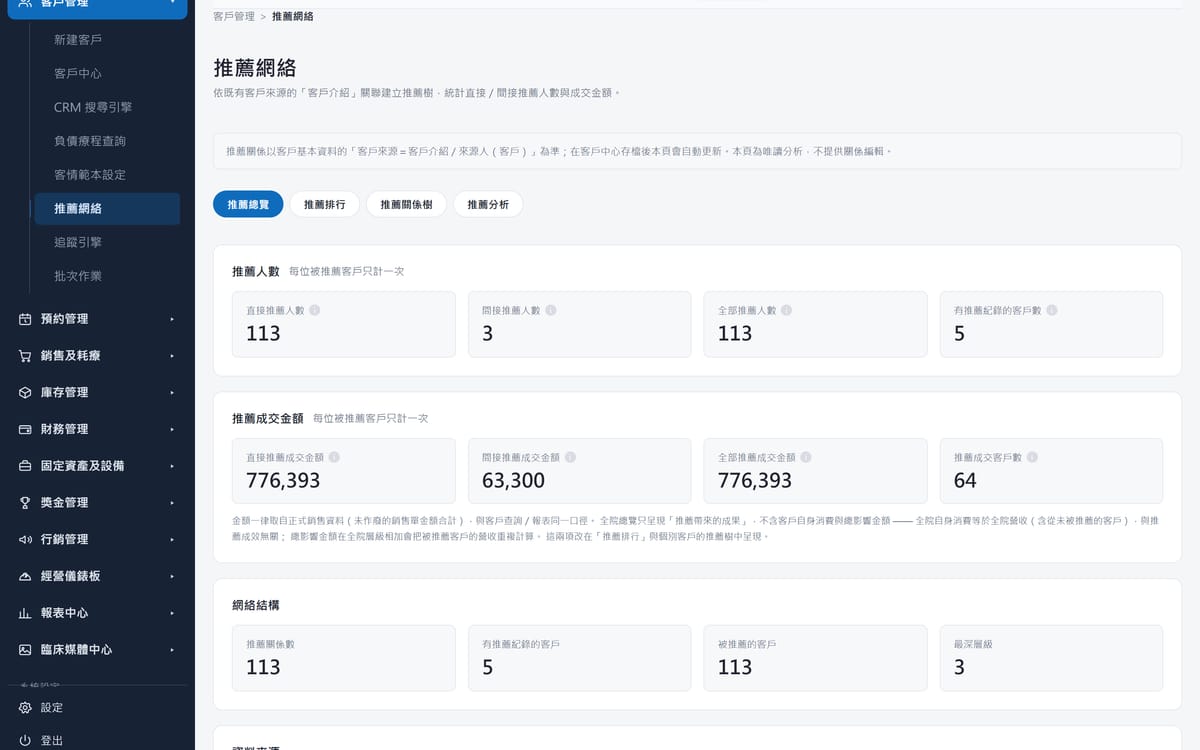Expand the 經營儀錶板 menu arrow
Viewport: 1200px width, 750px height.
(x=172, y=576)
